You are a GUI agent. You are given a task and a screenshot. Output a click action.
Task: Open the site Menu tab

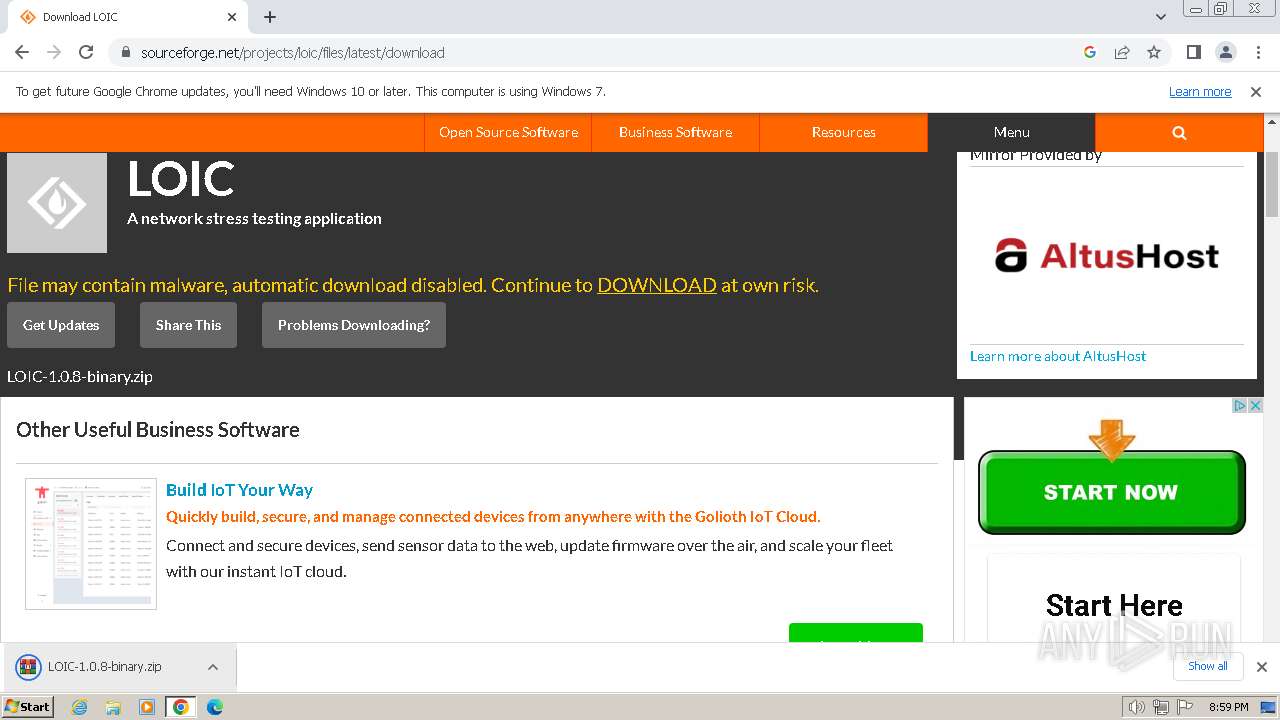1011,132
